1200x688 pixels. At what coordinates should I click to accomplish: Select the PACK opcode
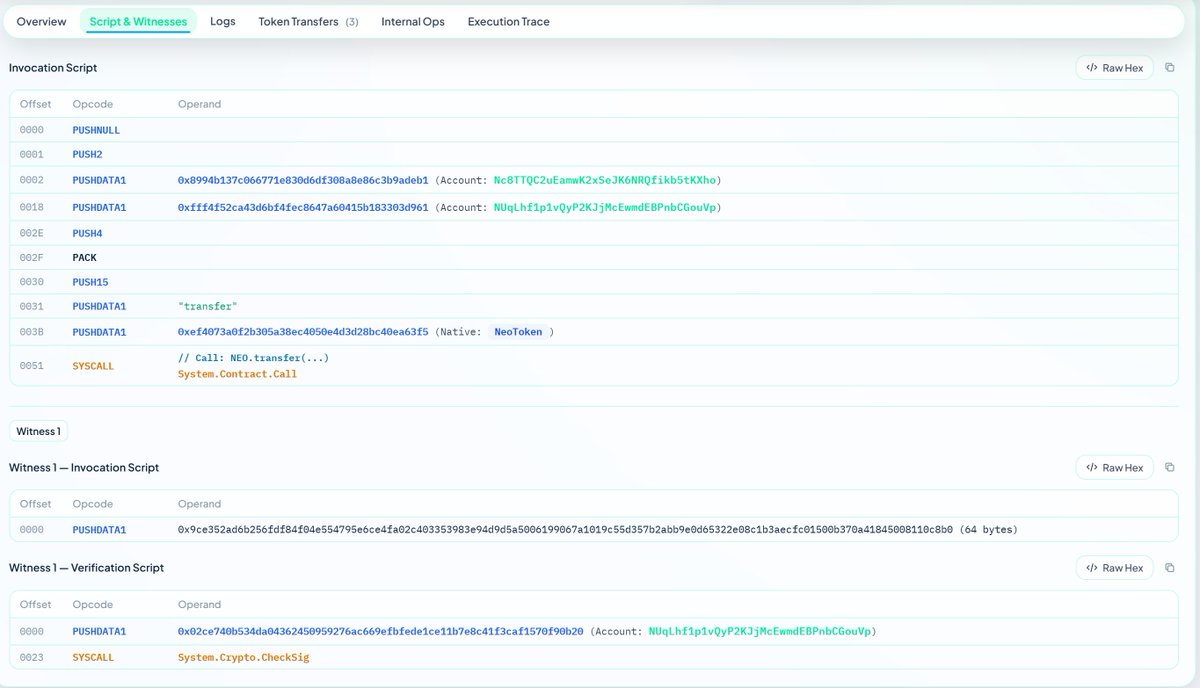[x=85, y=257]
